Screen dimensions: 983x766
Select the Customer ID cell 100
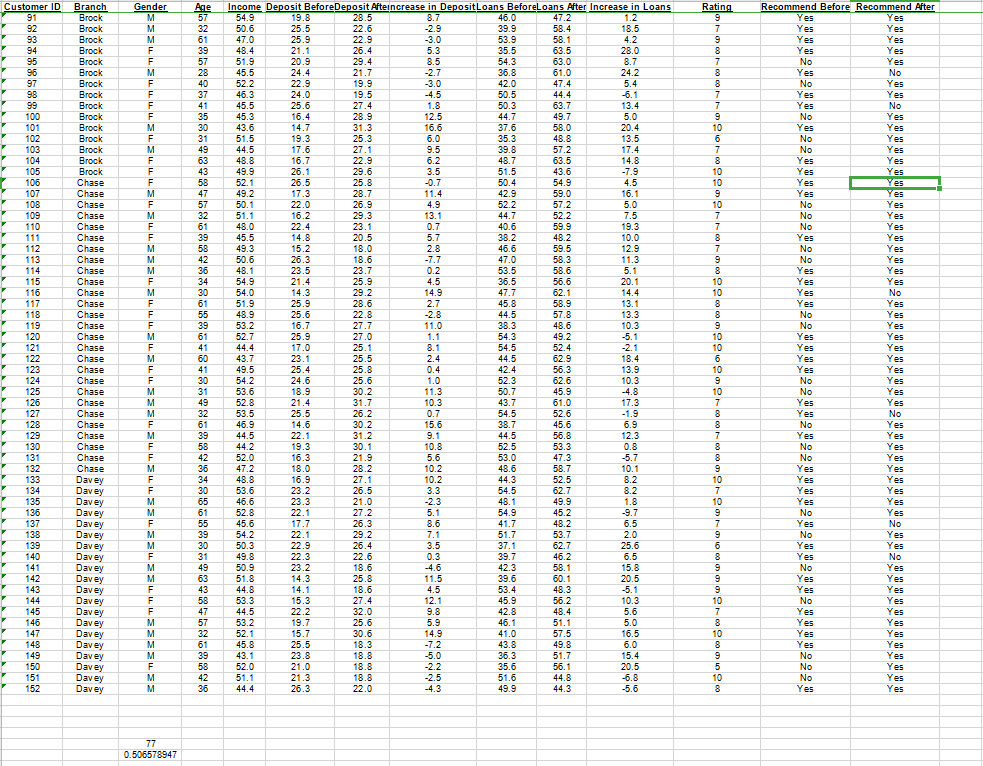click(35, 114)
